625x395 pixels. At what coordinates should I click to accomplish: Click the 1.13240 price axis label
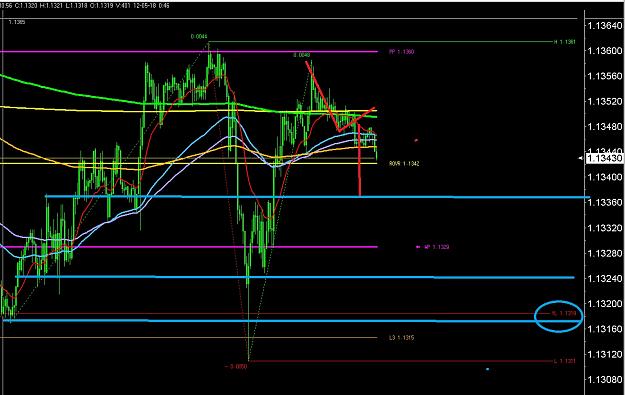(x=604, y=278)
